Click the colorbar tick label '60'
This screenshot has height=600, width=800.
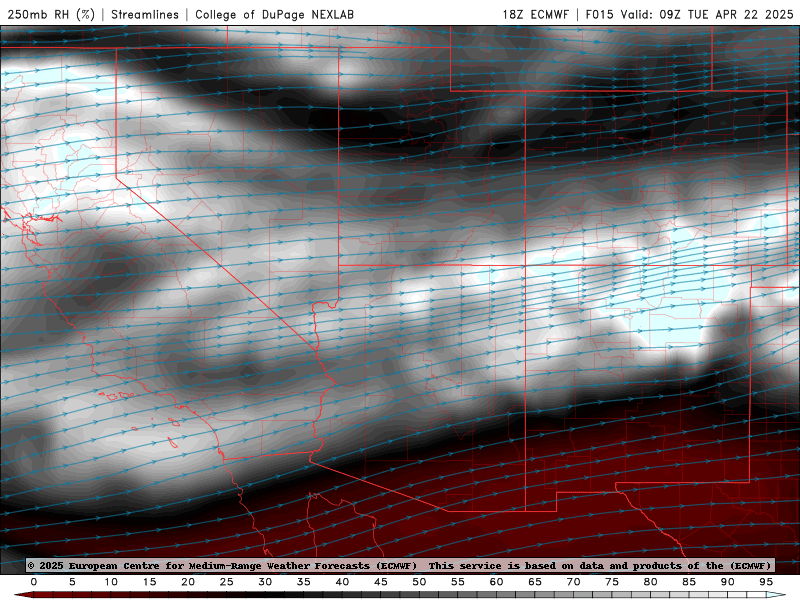(496, 582)
